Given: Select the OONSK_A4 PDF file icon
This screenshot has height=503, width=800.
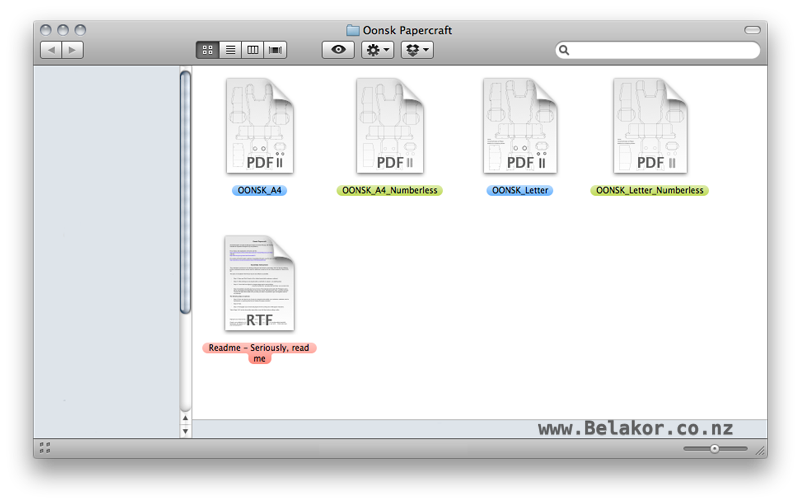Looking at the screenshot, I should (260, 126).
